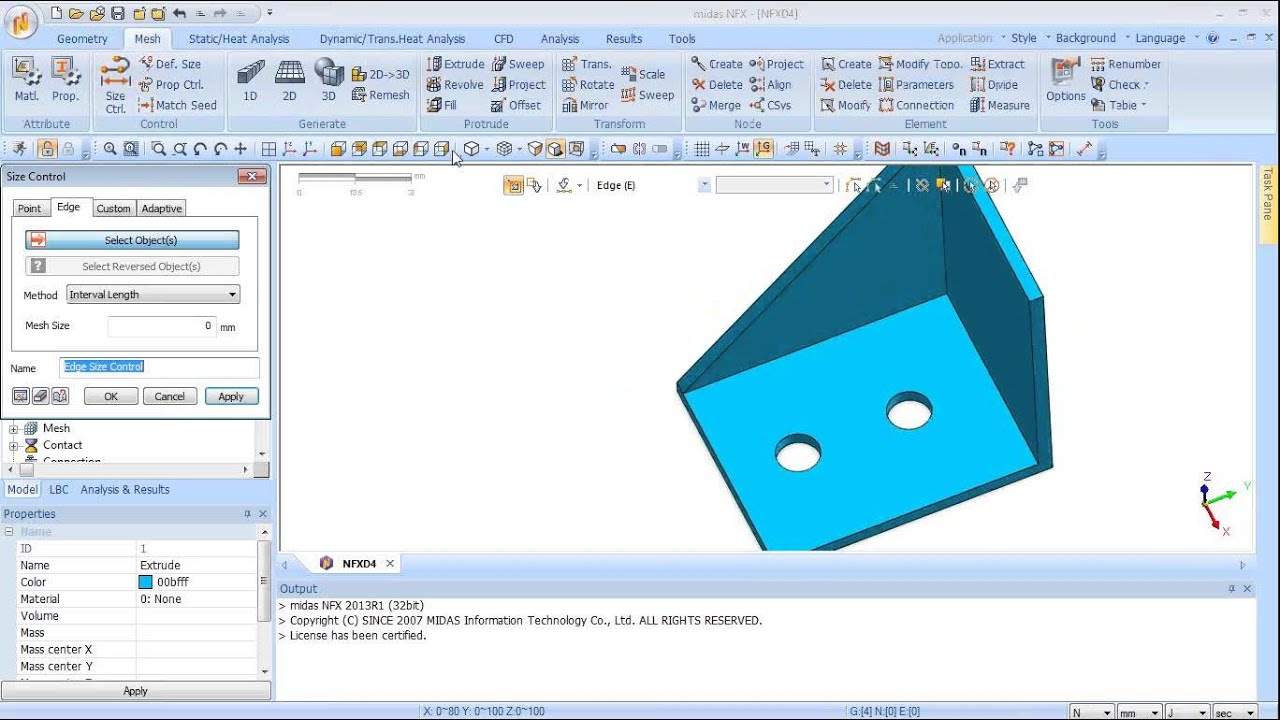The image size is (1280, 720).
Task: Toggle the orange view lock icon
Action: point(47,149)
